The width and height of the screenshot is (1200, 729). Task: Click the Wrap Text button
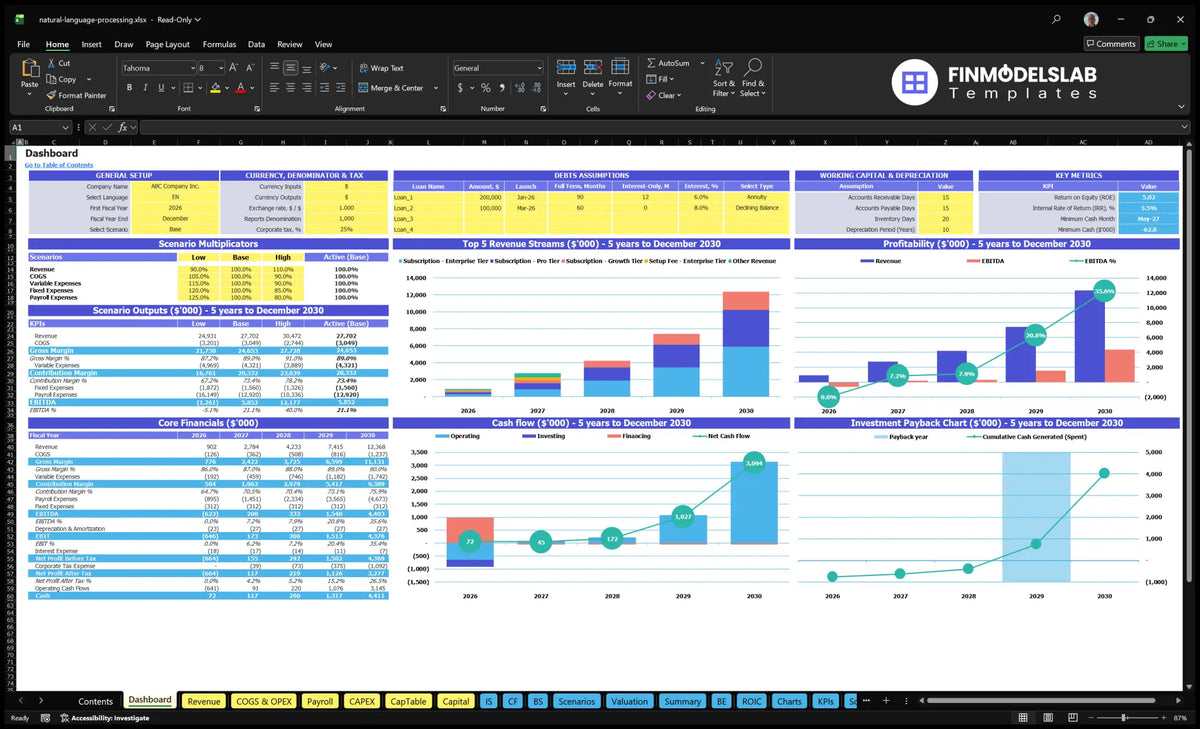coord(381,68)
